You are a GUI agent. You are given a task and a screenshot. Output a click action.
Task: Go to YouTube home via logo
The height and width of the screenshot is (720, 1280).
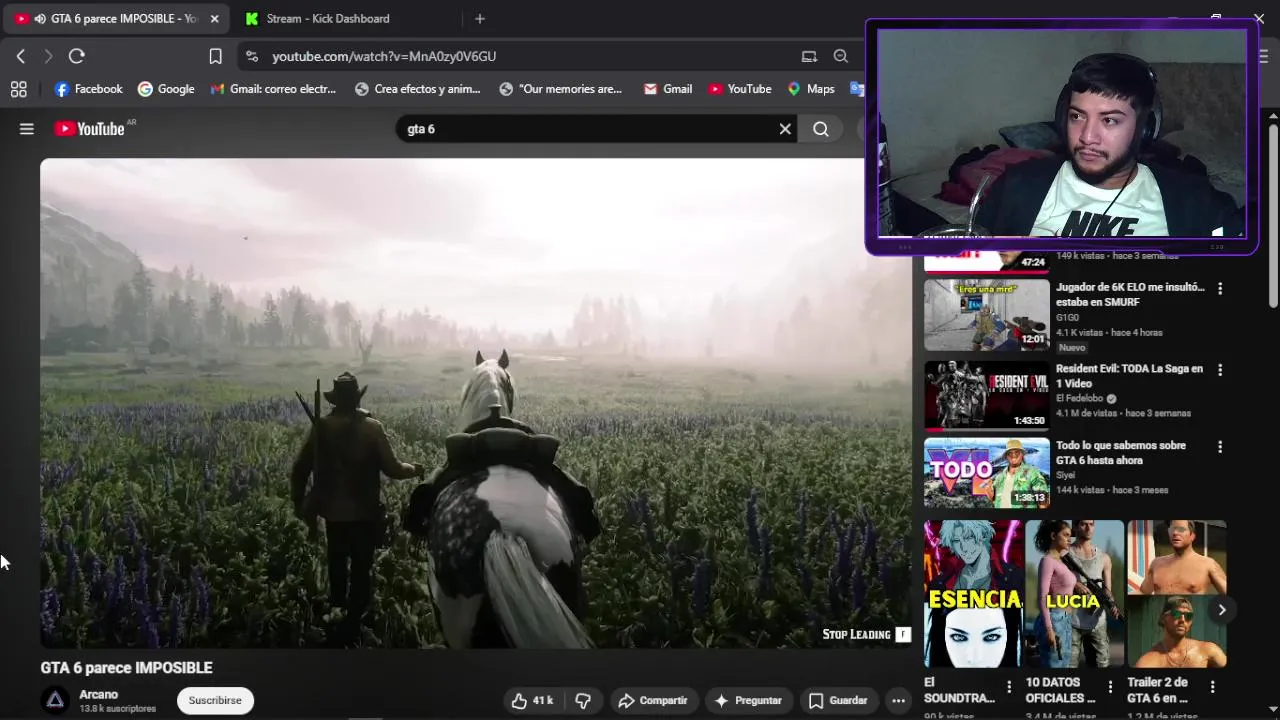tap(88, 129)
